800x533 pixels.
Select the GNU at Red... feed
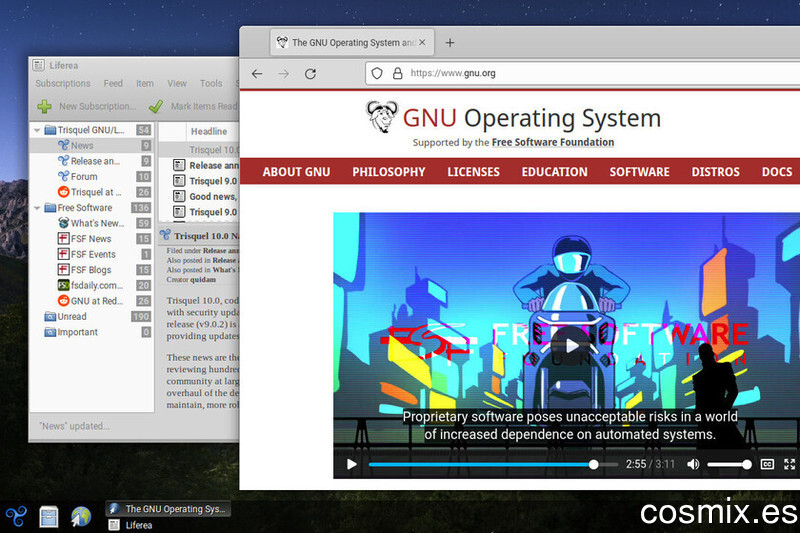(91, 301)
